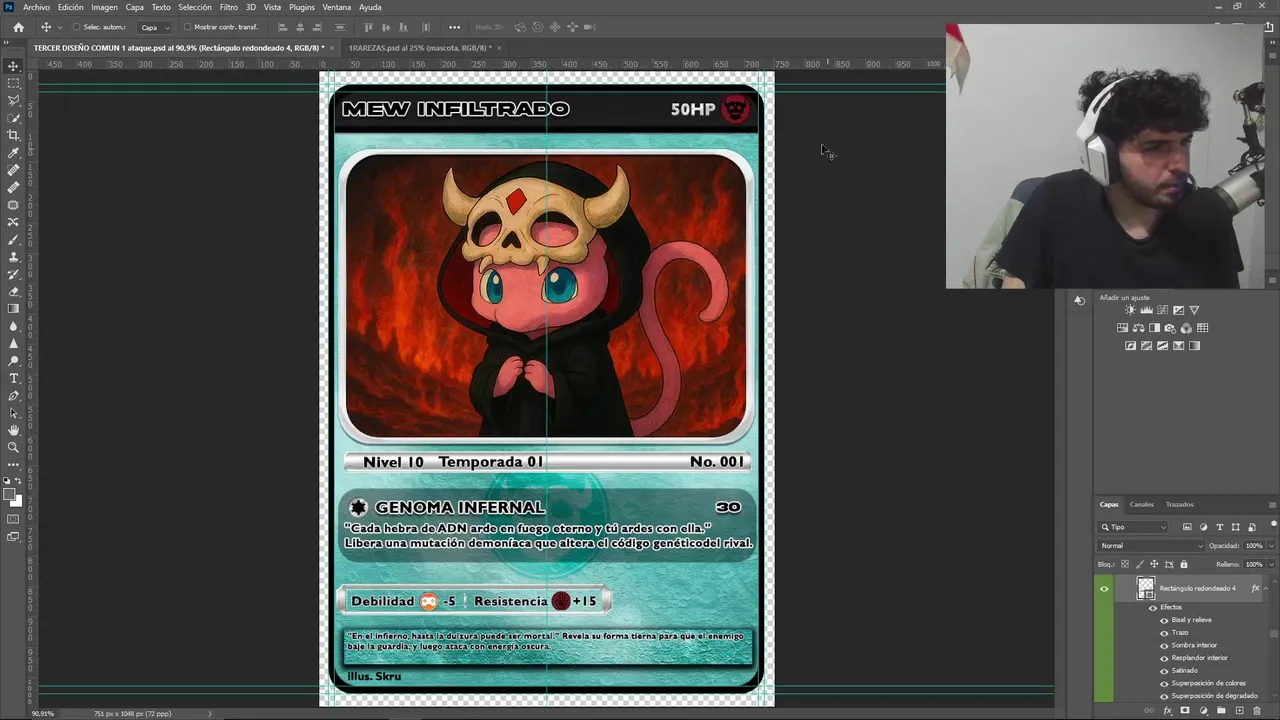Open Relleno slider dropdown arrow
The height and width of the screenshot is (720, 1280).
1271,564
